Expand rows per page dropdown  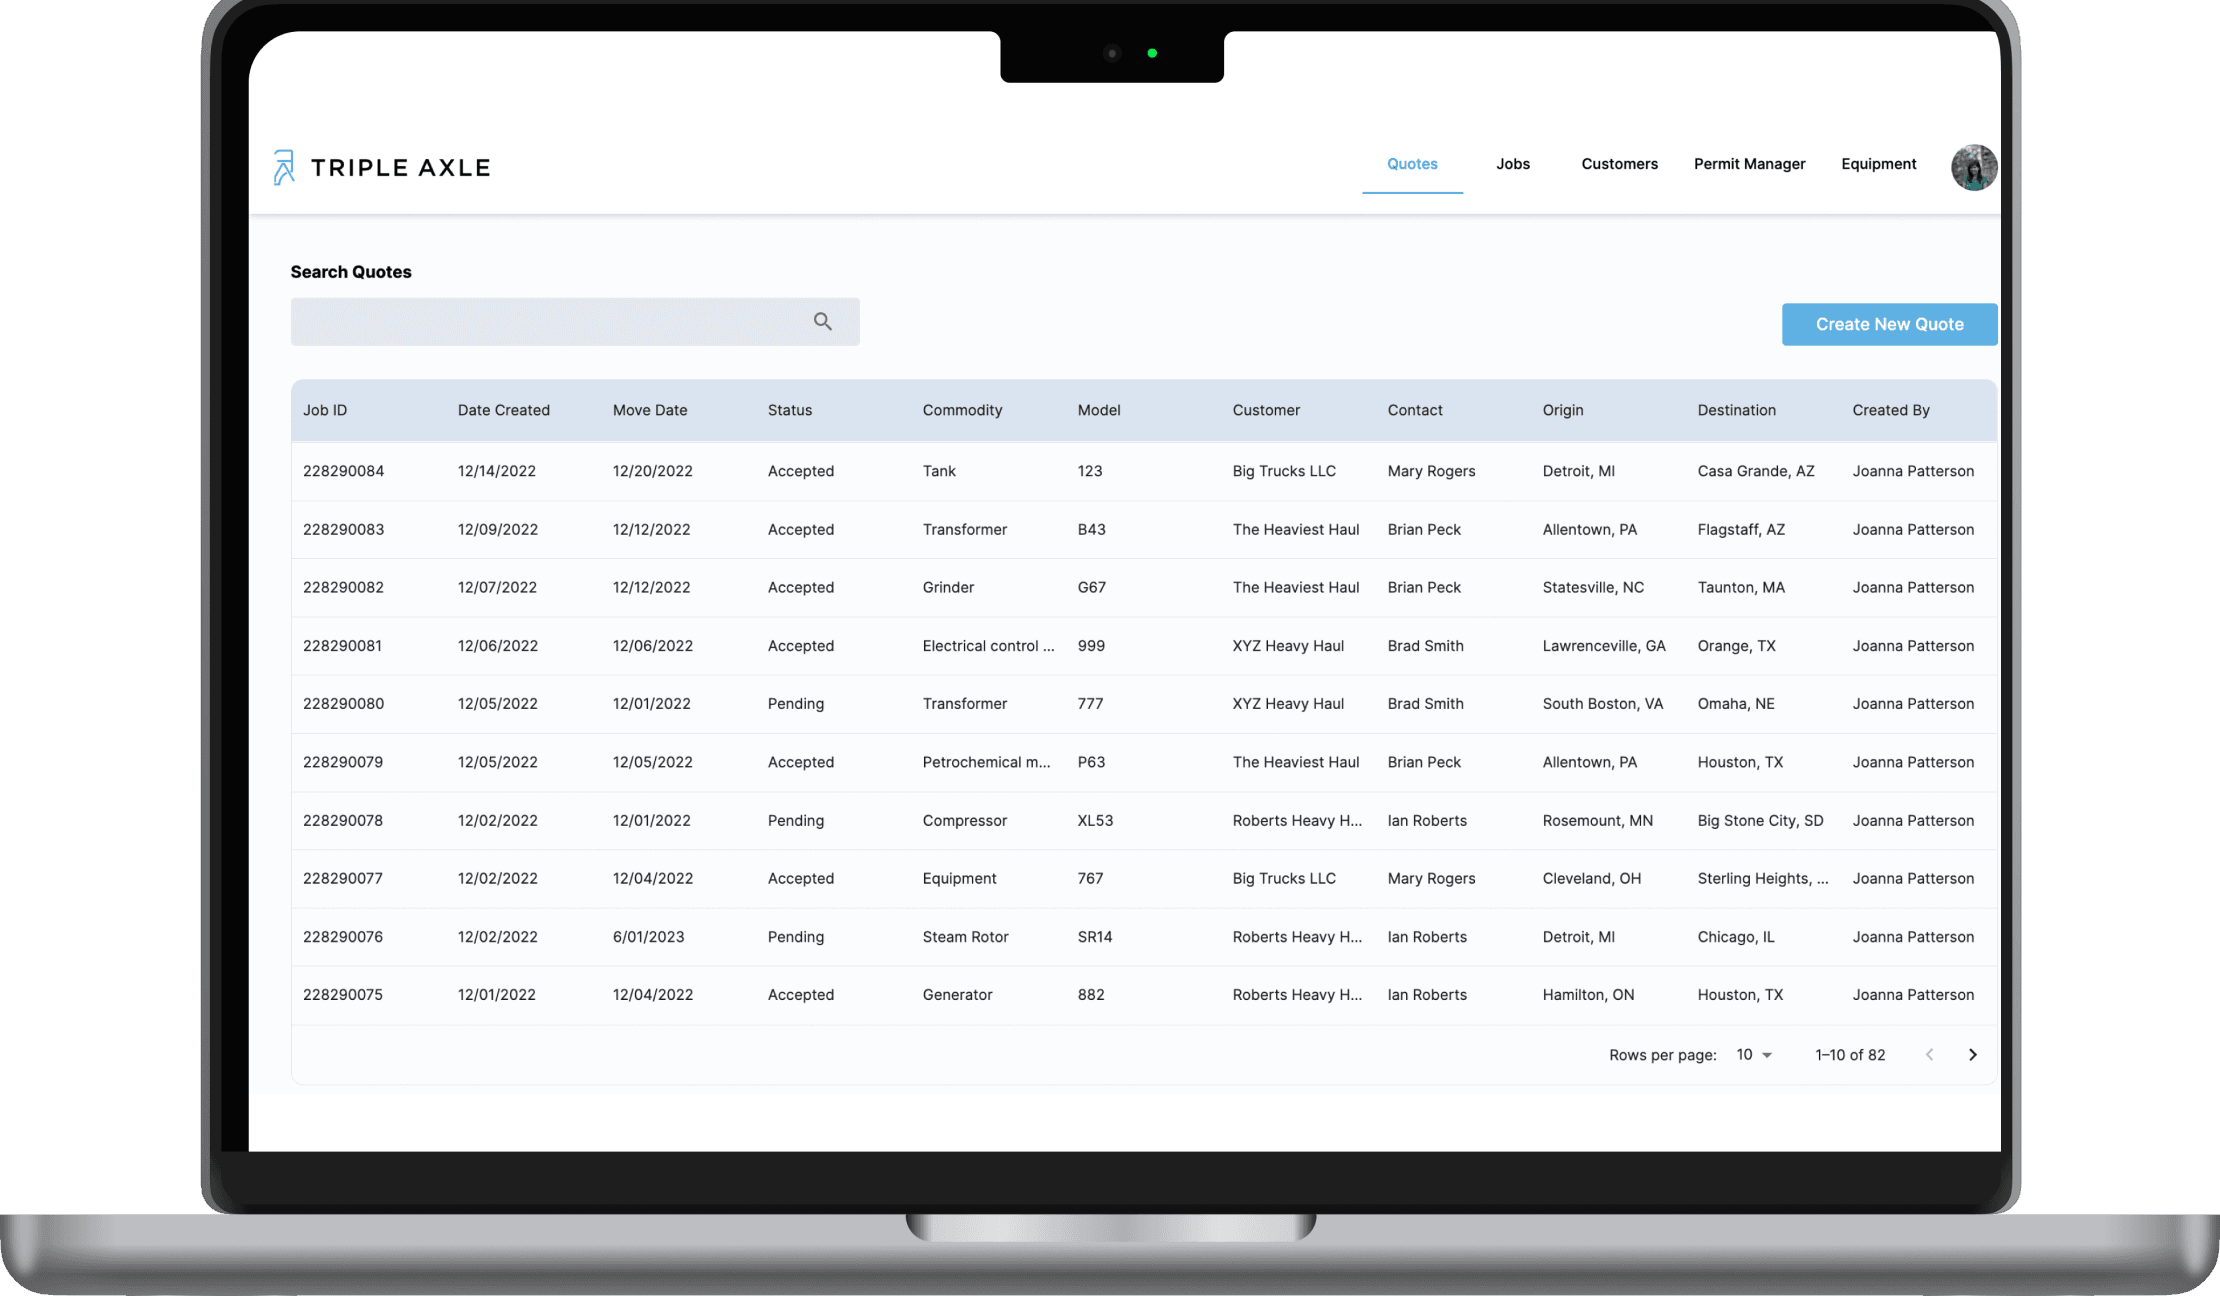(x=1754, y=1054)
